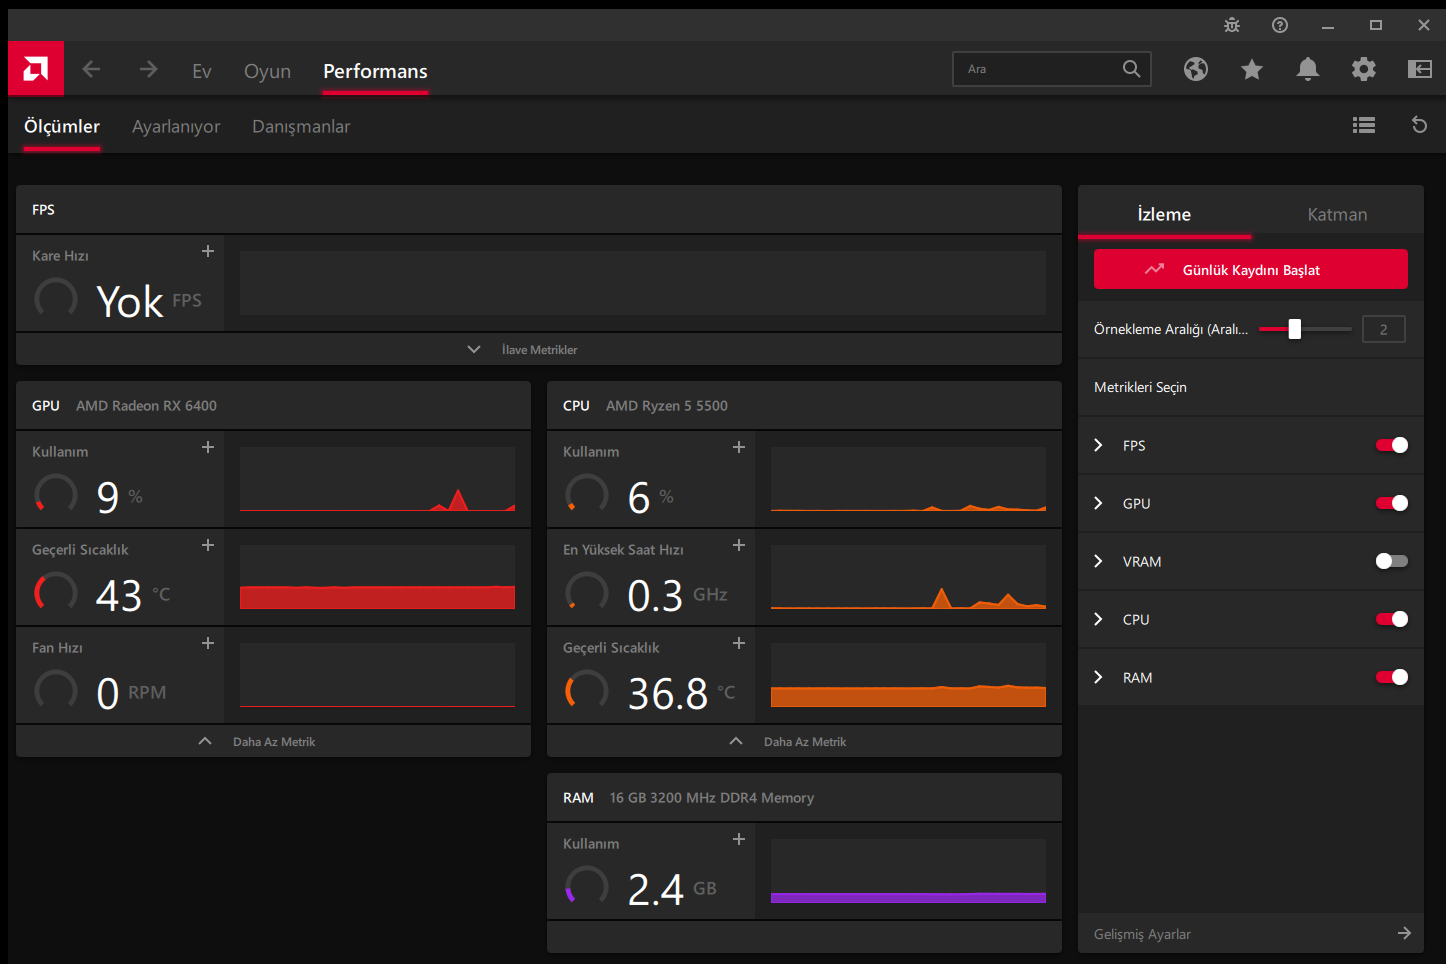Toggle CPU metrics switch
This screenshot has height=964, width=1446.
pyautogui.click(x=1392, y=619)
